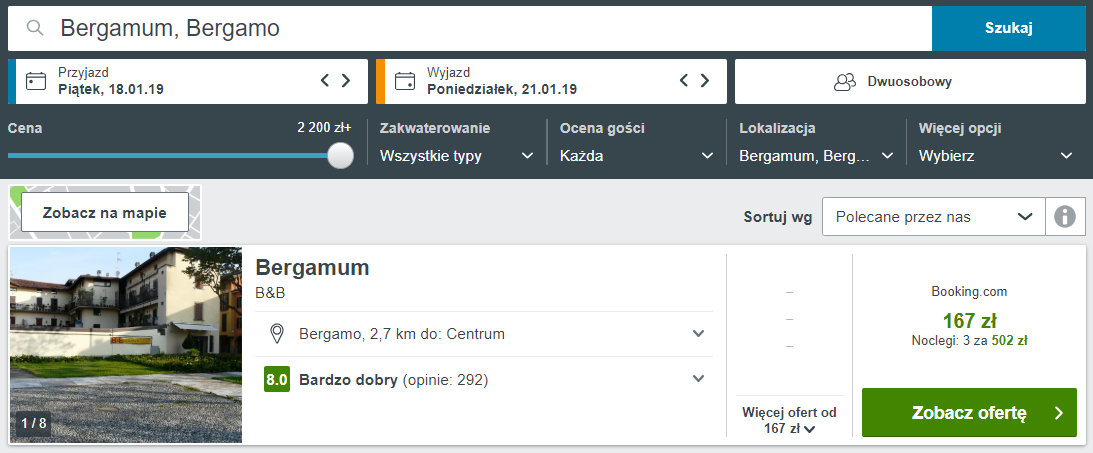Viewport: 1093px width, 453px height.
Task: Click the Zobacz na mapie button
Action: pyautogui.click(x=105, y=213)
